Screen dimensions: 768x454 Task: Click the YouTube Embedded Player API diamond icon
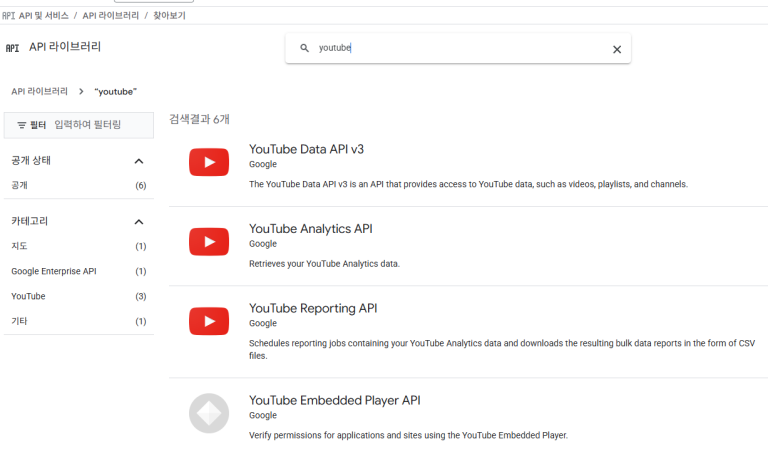209,413
